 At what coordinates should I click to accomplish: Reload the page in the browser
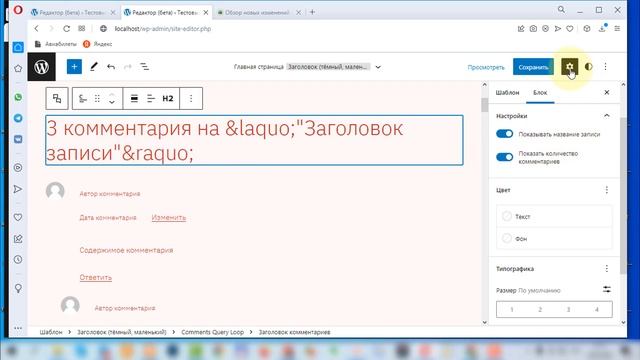pos(67,29)
